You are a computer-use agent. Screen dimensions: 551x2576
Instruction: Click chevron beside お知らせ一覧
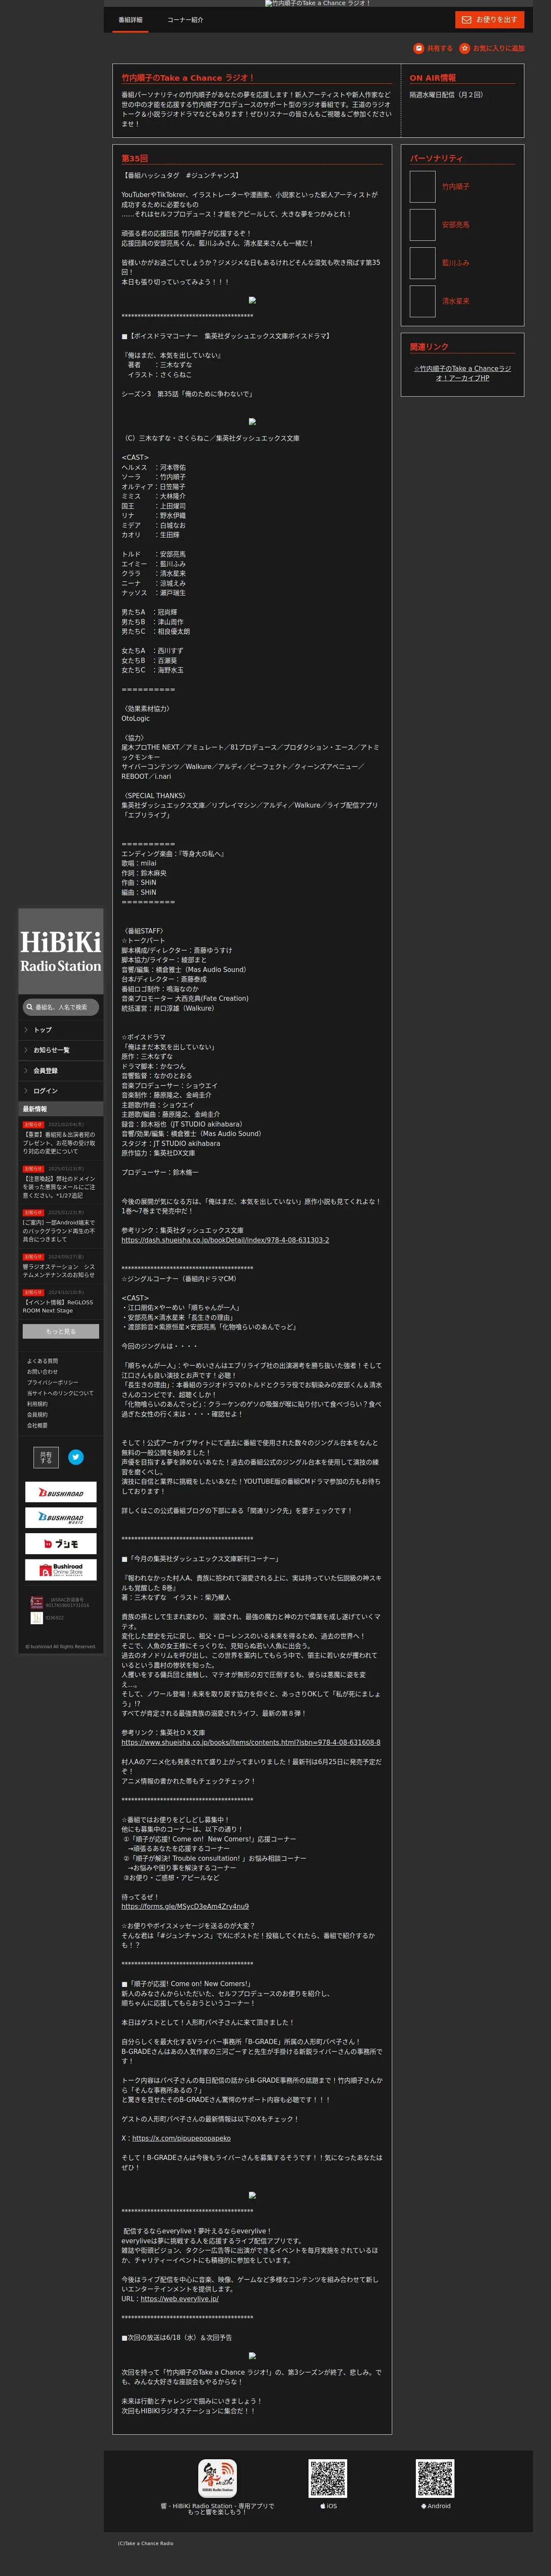click(x=26, y=1050)
